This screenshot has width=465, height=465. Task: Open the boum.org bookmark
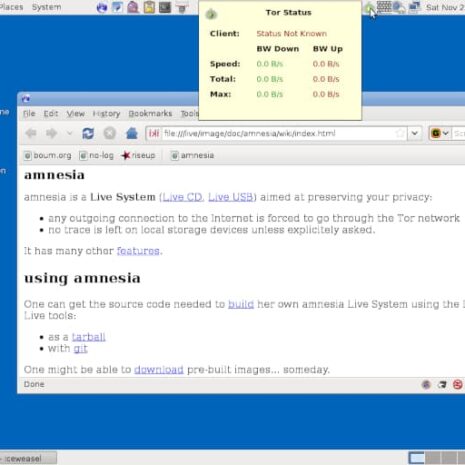pyautogui.click(x=48, y=155)
